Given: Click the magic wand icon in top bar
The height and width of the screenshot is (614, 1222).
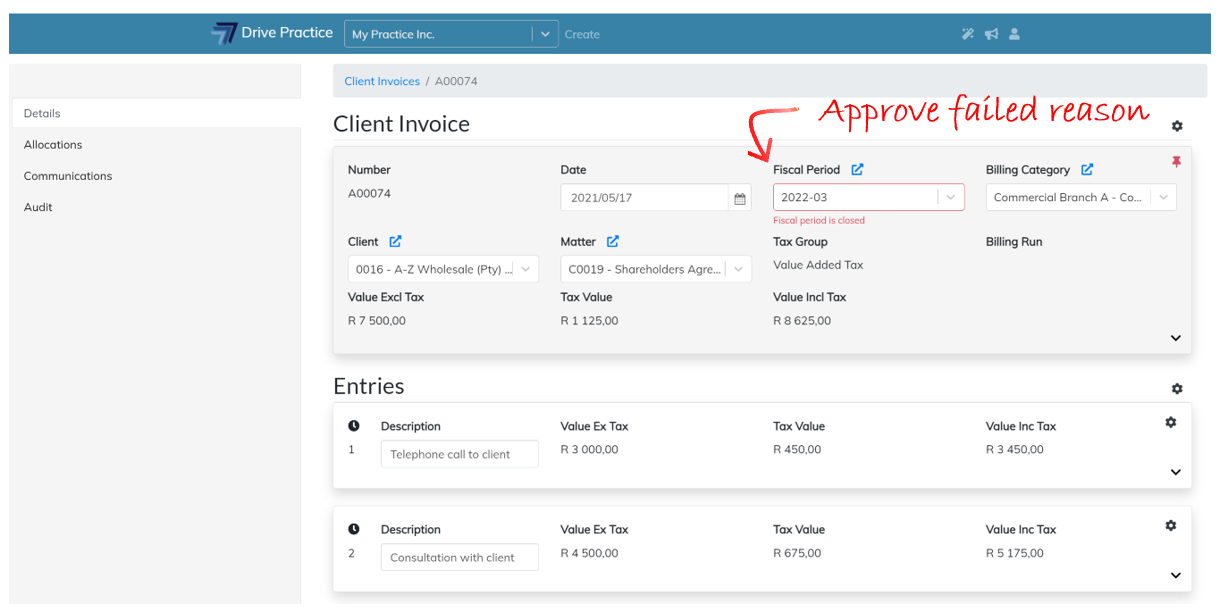Looking at the screenshot, I should (x=967, y=34).
